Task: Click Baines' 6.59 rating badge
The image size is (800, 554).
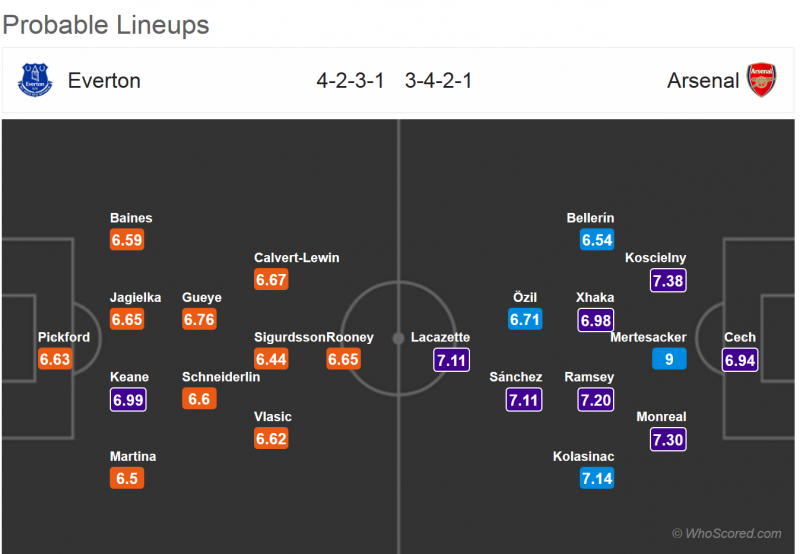Action: click(x=127, y=240)
